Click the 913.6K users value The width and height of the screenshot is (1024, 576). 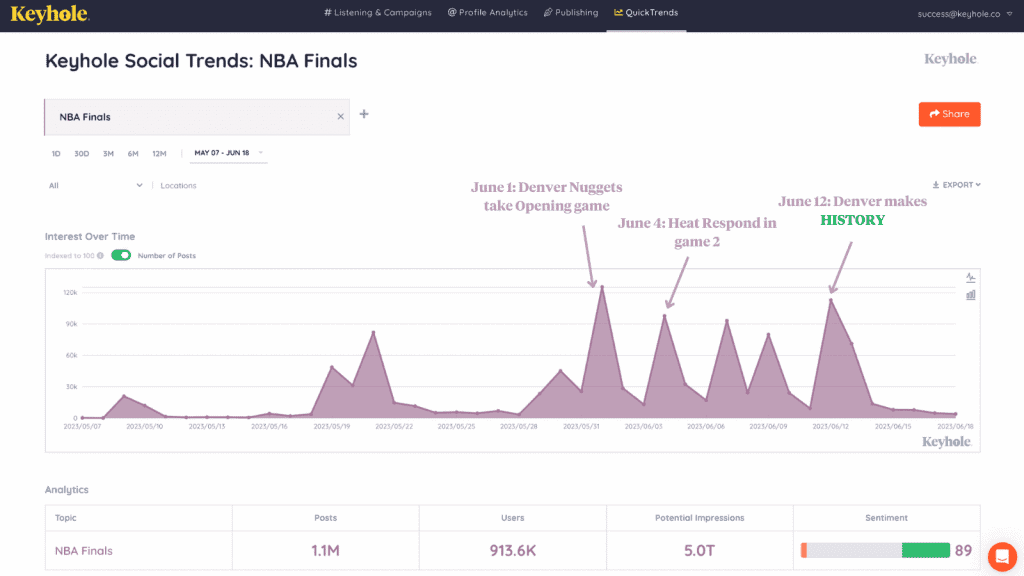tap(513, 551)
